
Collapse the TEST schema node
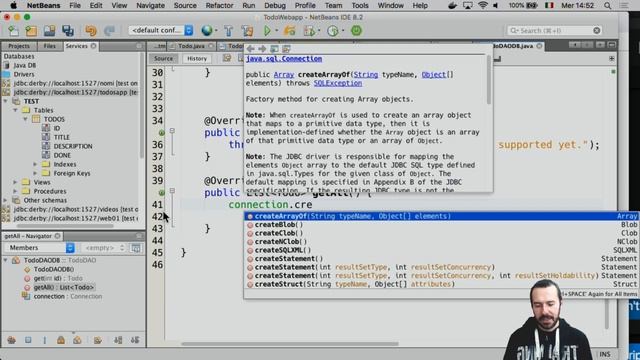[x=6, y=101]
